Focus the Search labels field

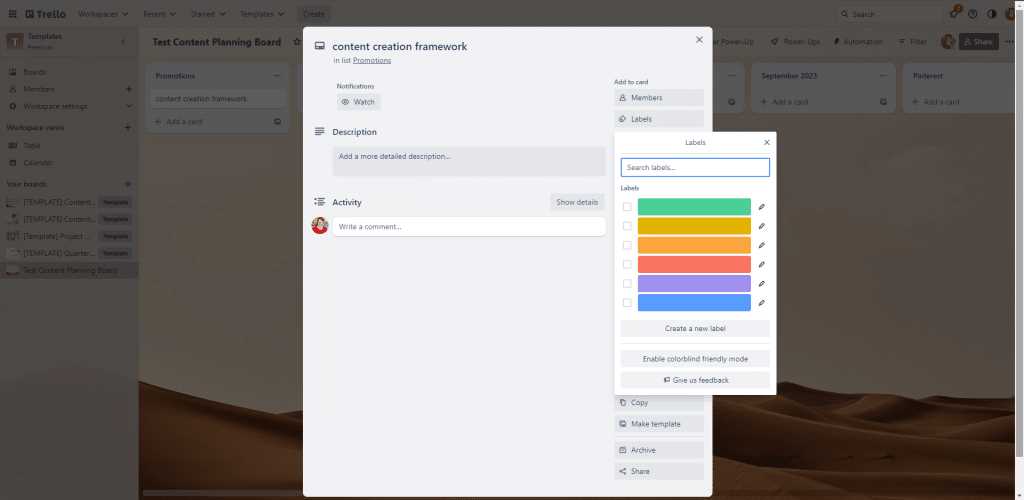[695, 168]
